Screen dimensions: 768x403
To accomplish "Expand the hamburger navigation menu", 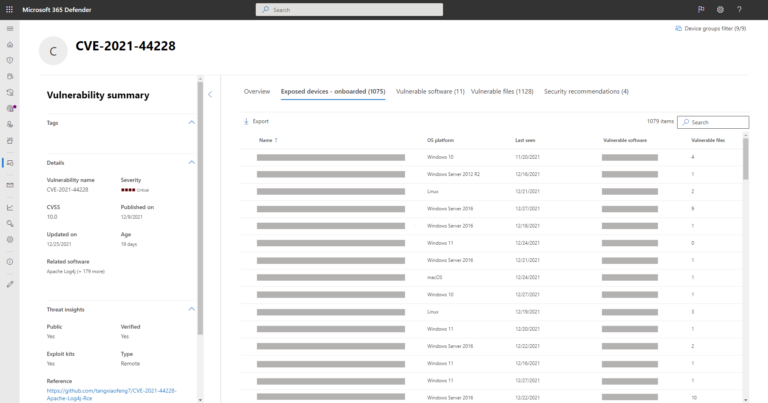I will pyautogui.click(x=10, y=29).
